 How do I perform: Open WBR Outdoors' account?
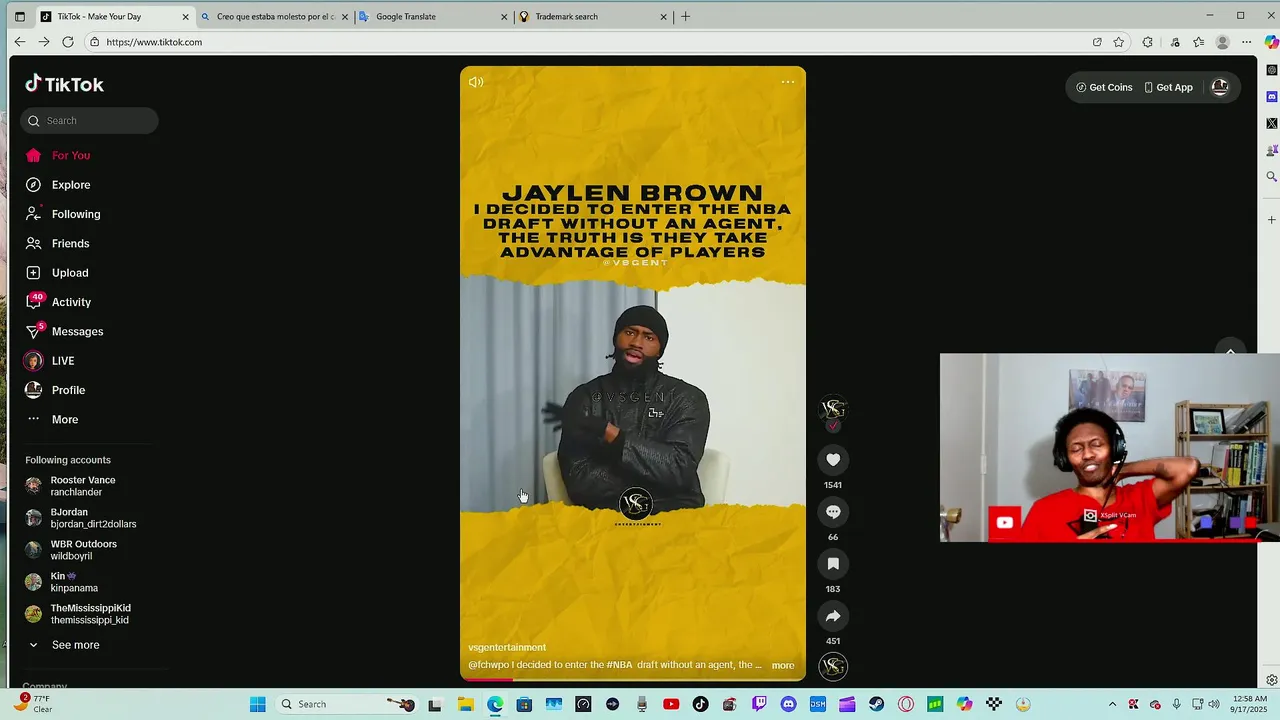click(83, 550)
